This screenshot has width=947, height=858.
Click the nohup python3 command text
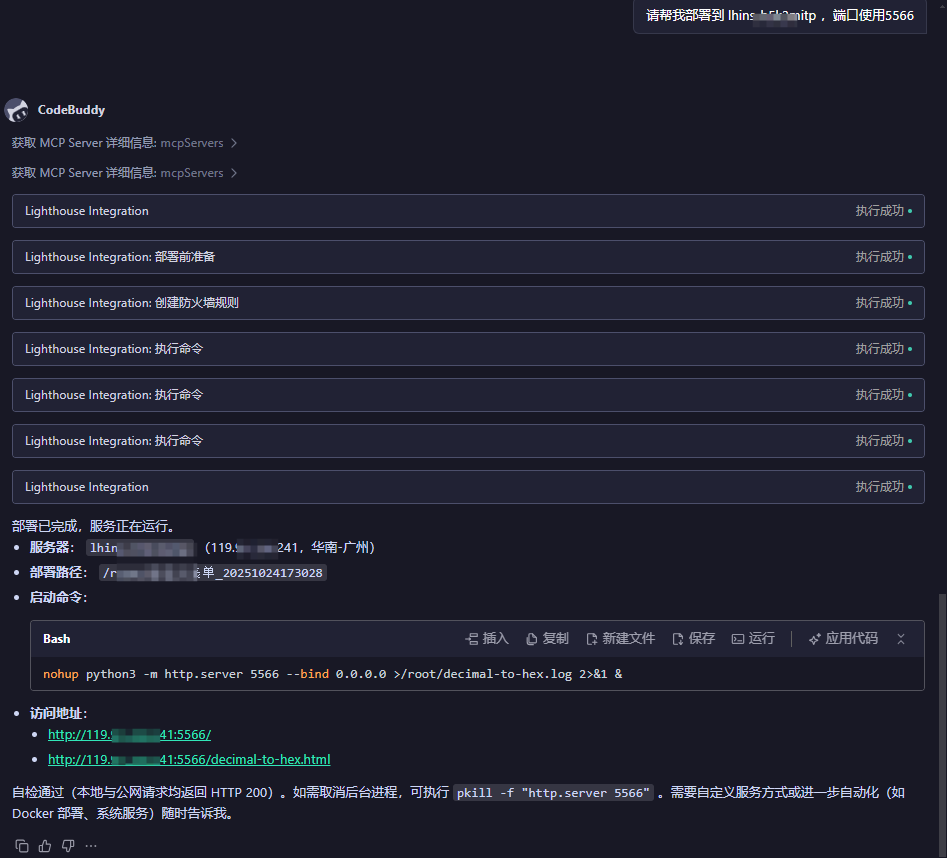tap(332, 674)
